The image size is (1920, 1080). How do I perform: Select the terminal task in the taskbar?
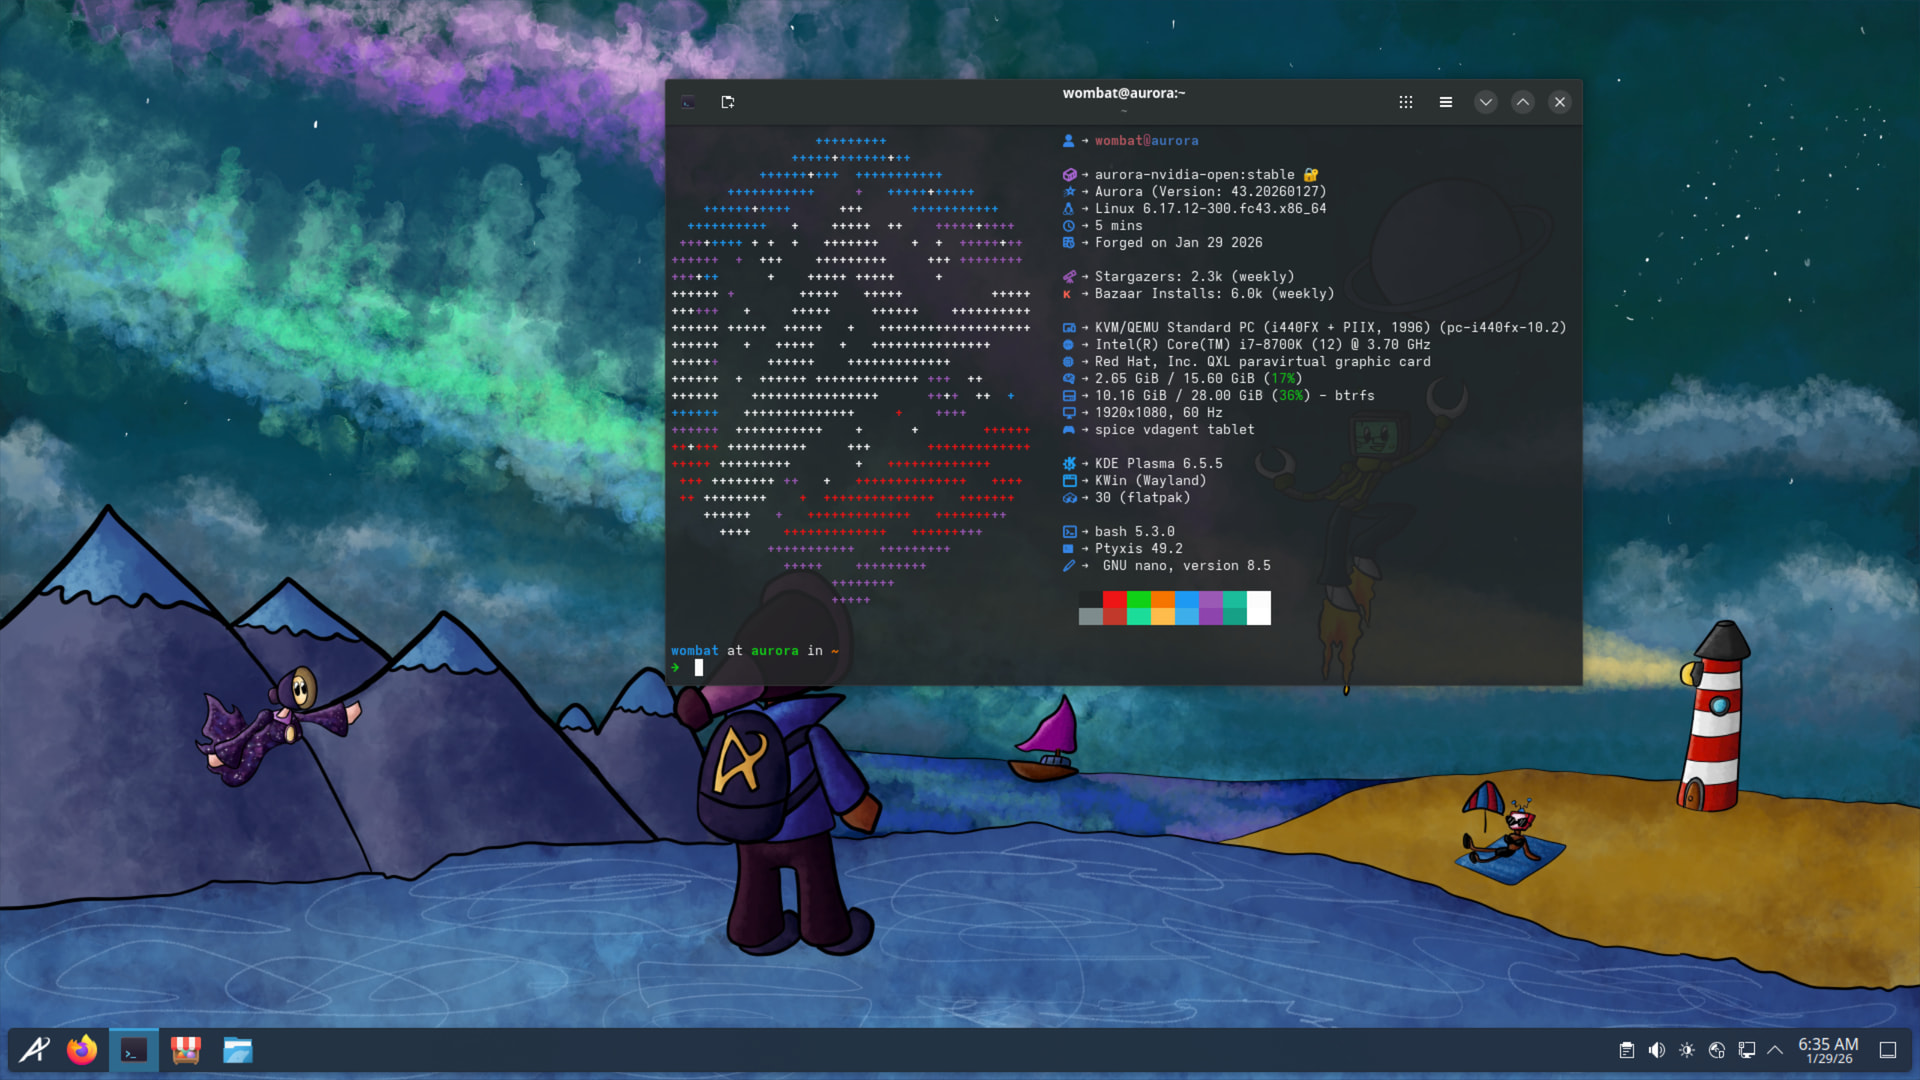(134, 1050)
